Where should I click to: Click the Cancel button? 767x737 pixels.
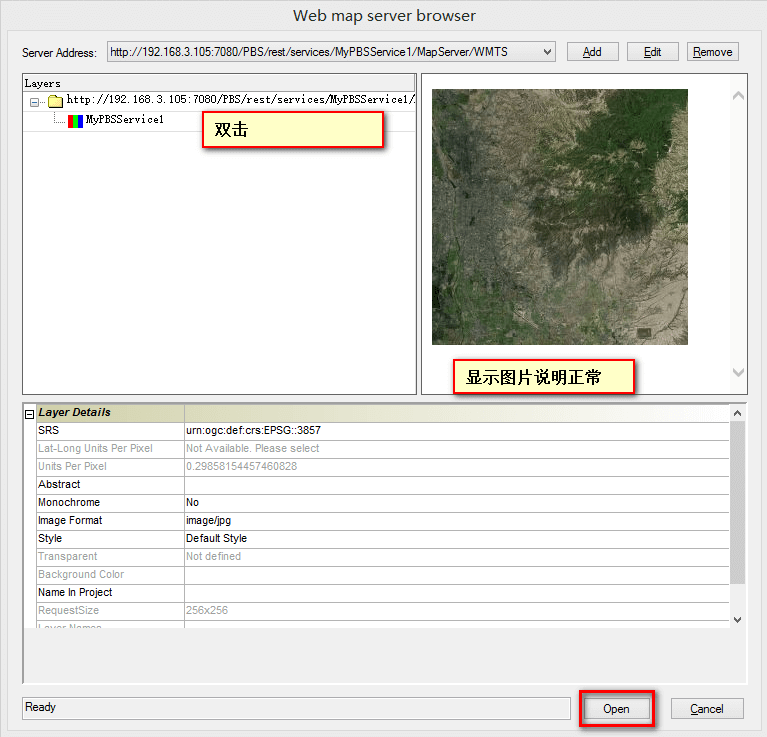[x=707, y=709]
